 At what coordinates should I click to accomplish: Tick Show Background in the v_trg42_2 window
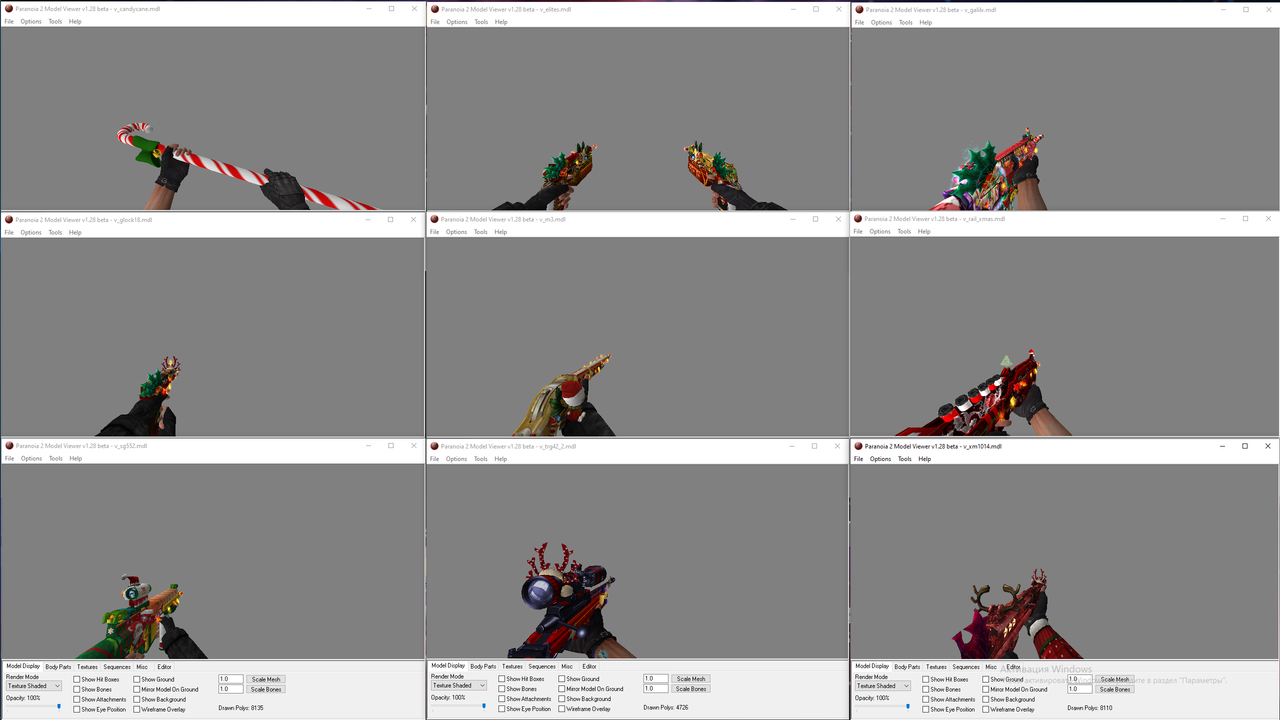[x=562, y=699]
